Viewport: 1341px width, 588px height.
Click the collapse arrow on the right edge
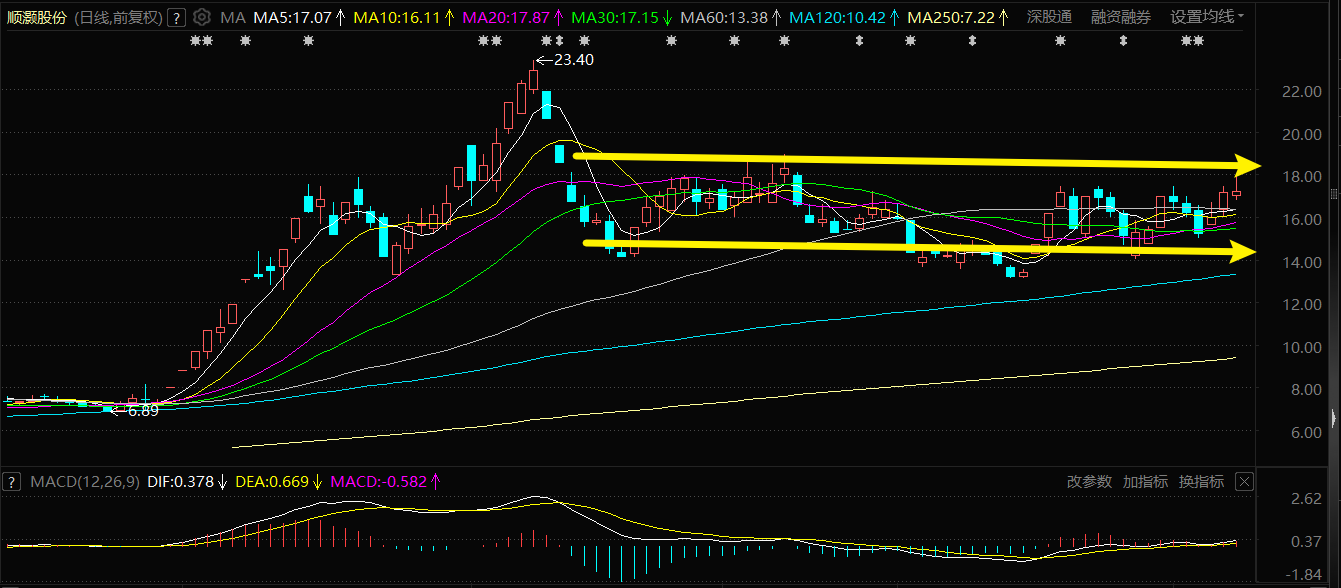click(x=1334, y=417)
